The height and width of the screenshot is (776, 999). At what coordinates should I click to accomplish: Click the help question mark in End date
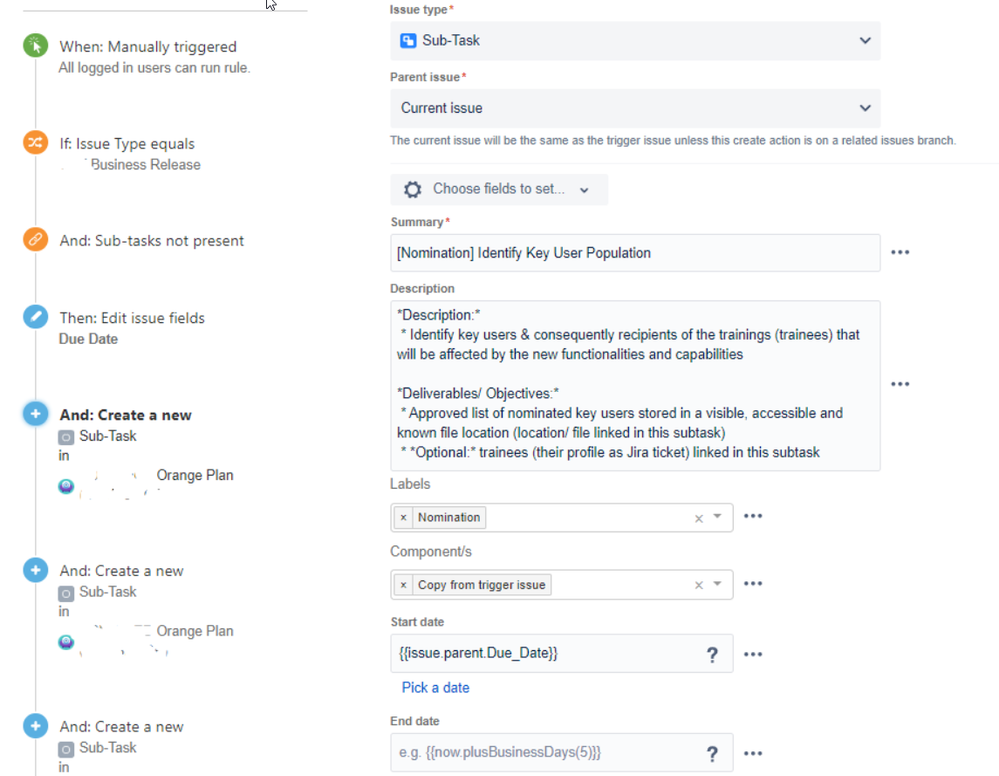coord(712,754)
